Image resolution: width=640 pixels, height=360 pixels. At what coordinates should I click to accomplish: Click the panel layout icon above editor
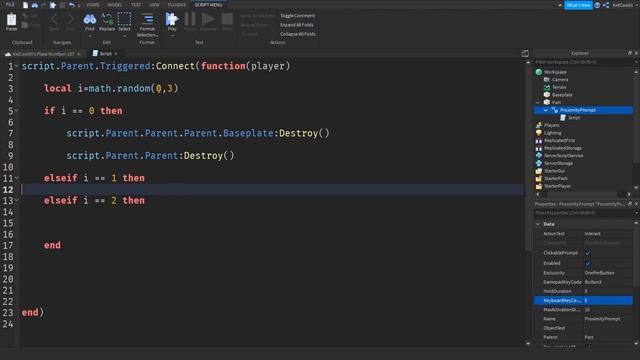(x=525, y=53)
